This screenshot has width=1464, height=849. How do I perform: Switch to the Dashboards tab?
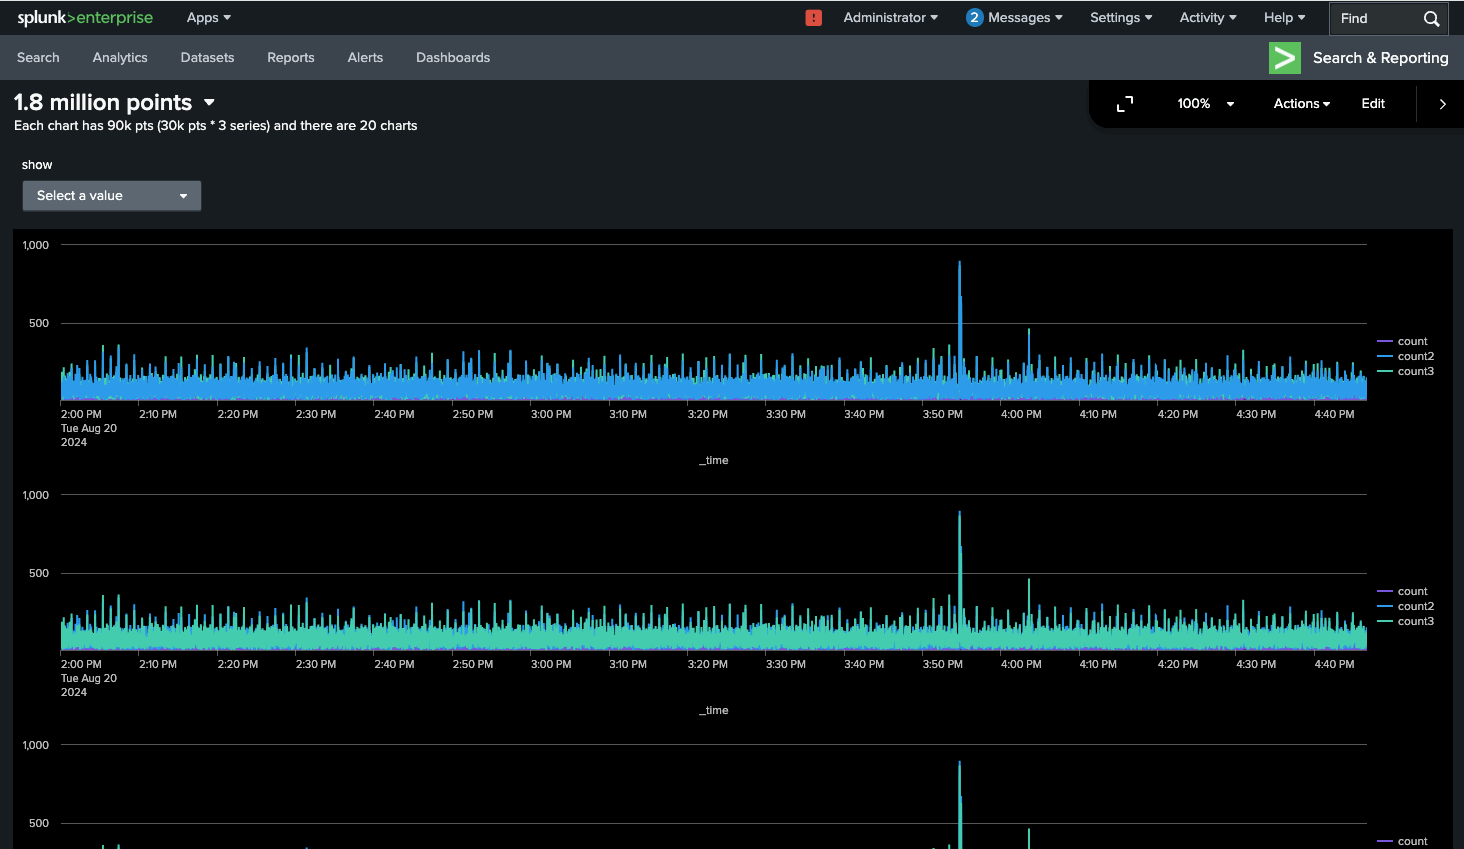point(453,58)
